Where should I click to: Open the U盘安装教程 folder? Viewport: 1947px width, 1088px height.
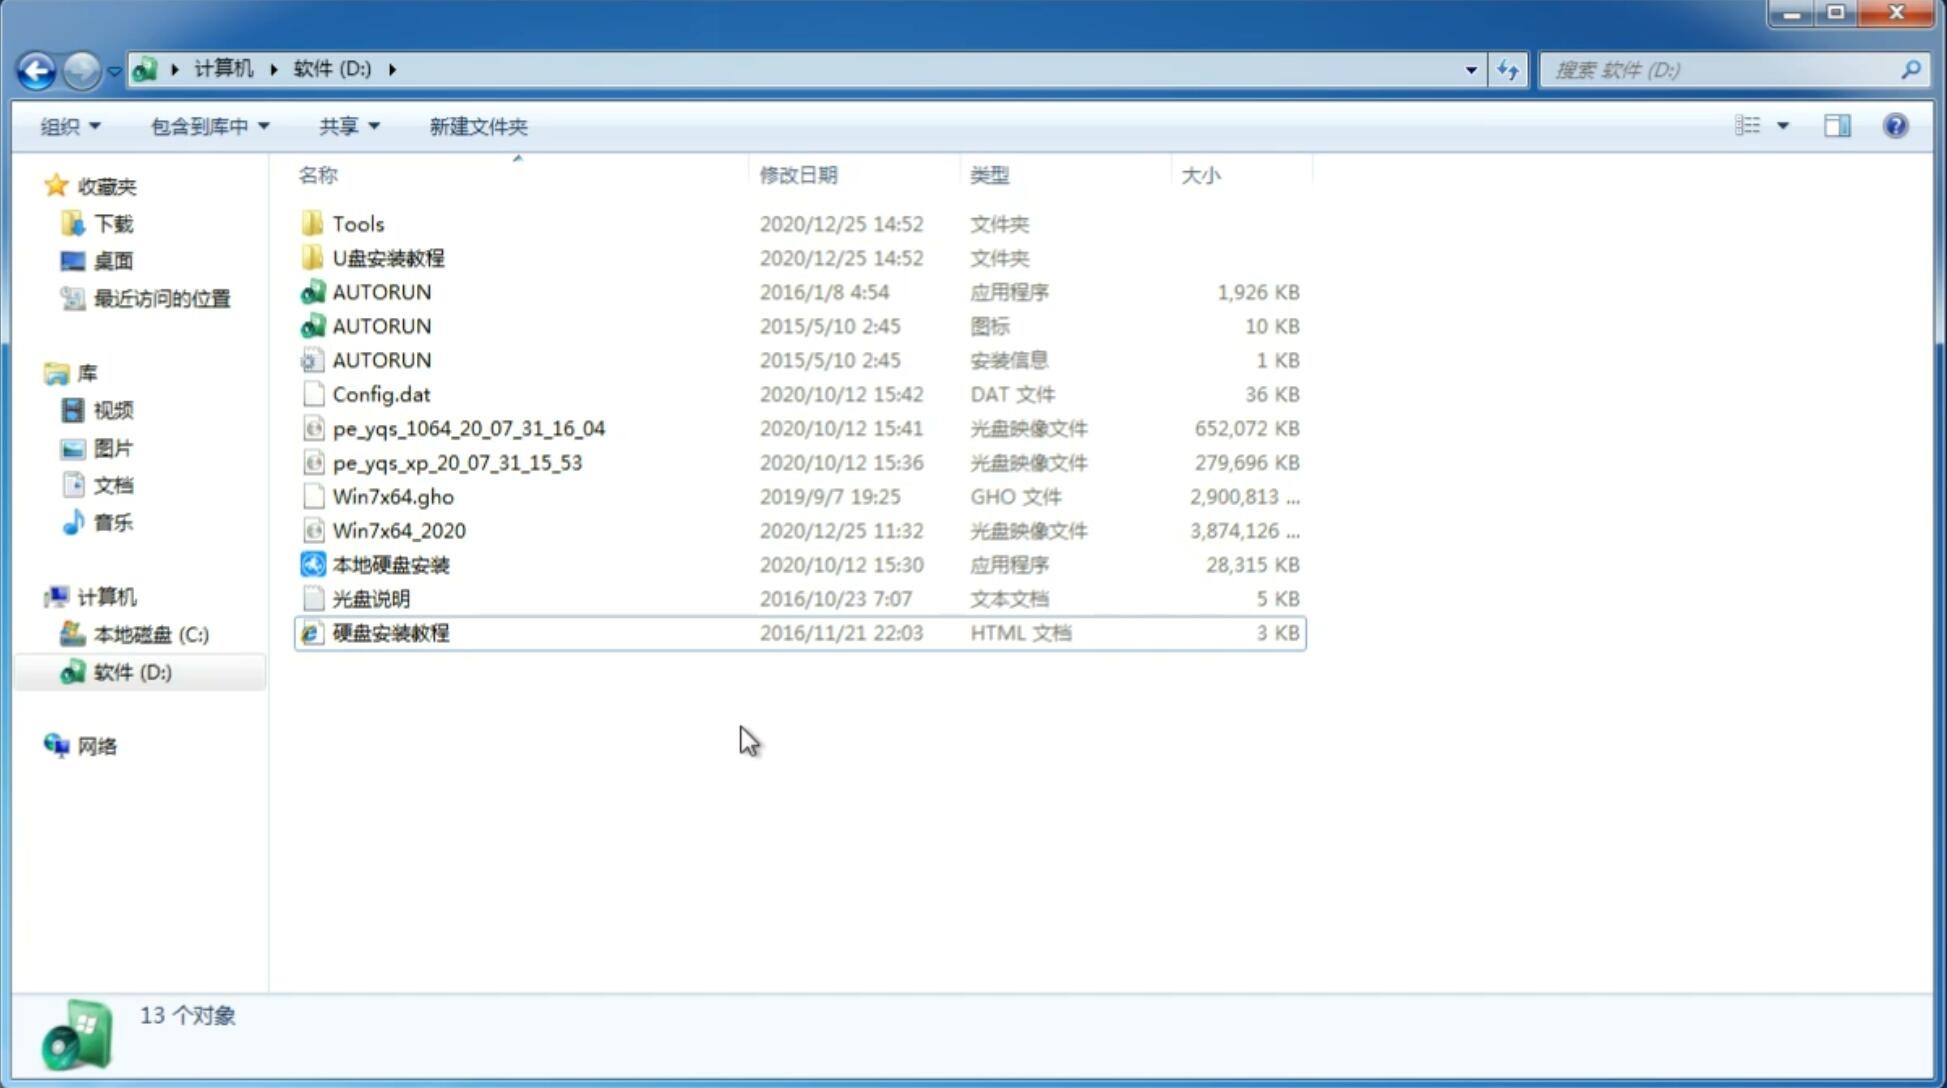pyautogui.click(x=388, y=257)
